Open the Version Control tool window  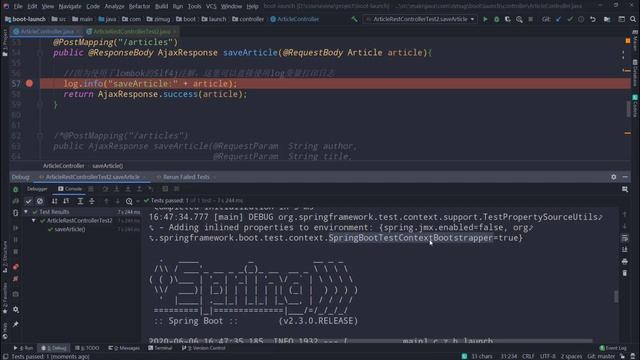click(x=204, y=348)
